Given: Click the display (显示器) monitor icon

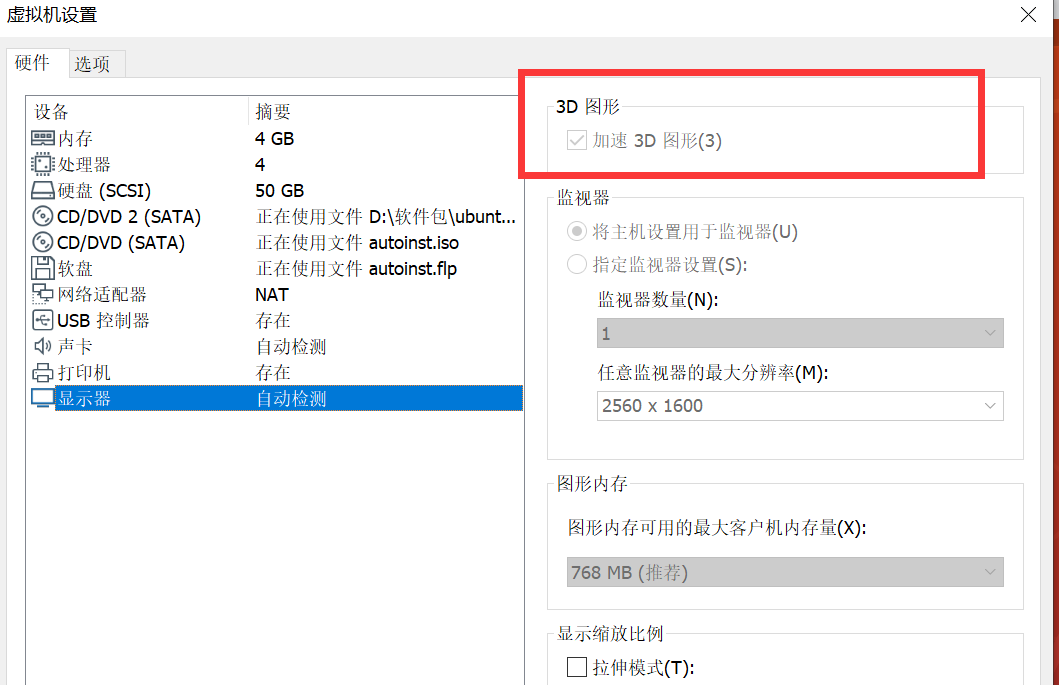Looking at the screenshot, I should 43,399.
